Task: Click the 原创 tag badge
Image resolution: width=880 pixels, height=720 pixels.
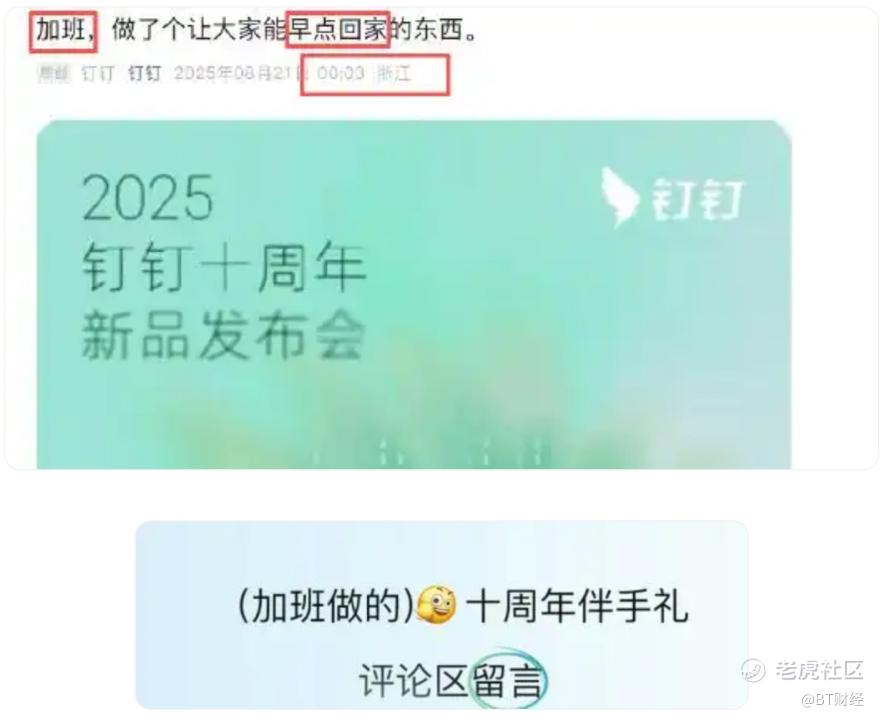Action: [54, 74]
